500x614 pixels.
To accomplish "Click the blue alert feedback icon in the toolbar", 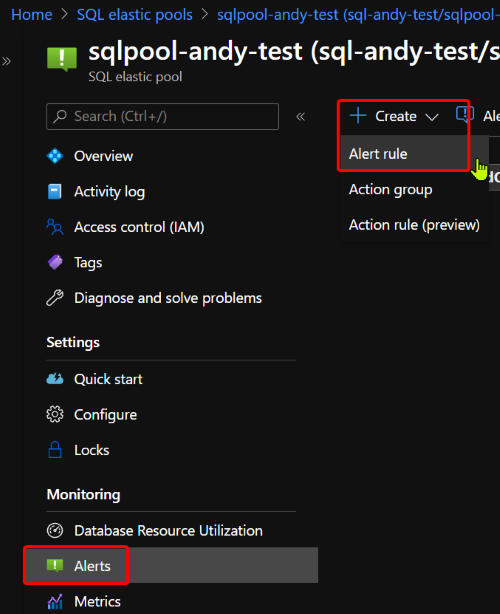I will point(465,114).
